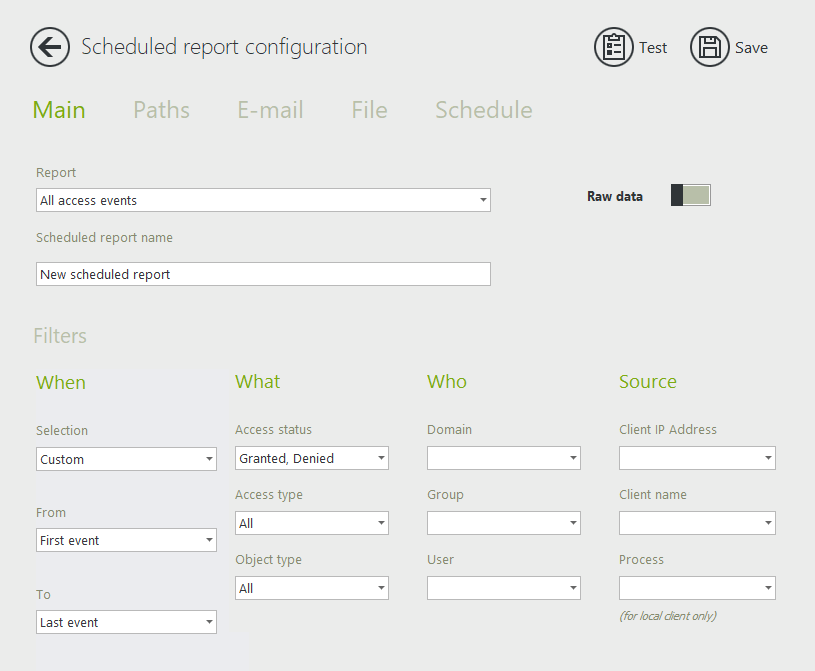Open the To dropdown showing Last event
The height and width of the screenshot is (671, 815).
[x=126, y=622]
